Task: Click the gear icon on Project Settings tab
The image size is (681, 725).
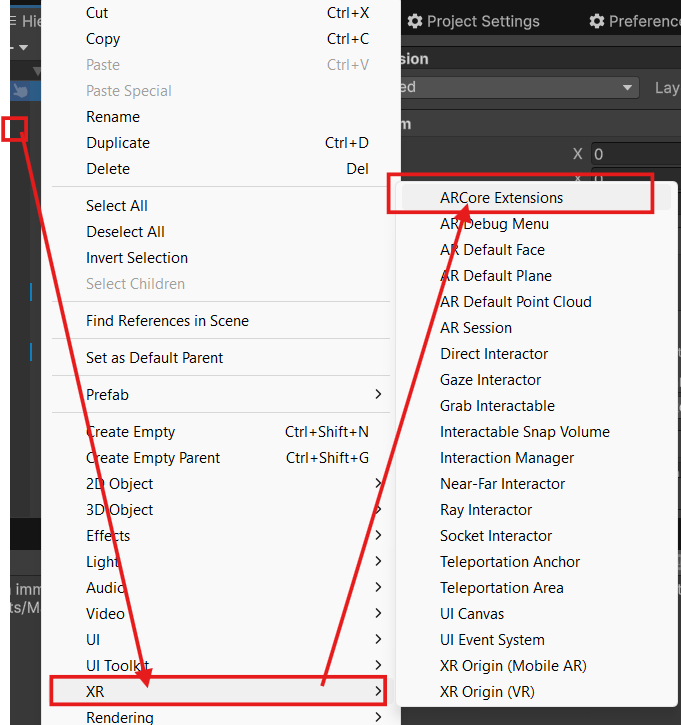Action: tap(414, 21)
